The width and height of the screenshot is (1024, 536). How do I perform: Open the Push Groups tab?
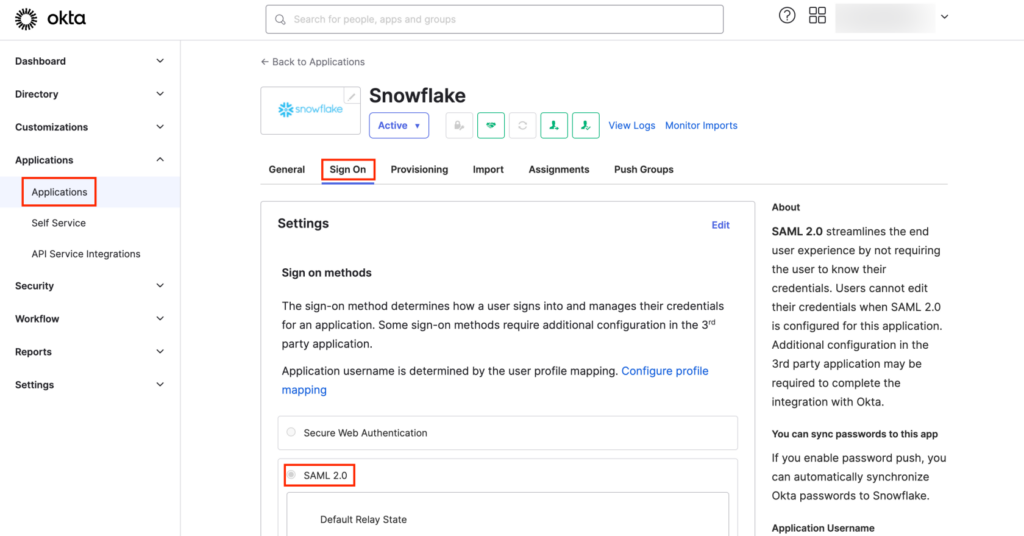(x=643, y=170)
